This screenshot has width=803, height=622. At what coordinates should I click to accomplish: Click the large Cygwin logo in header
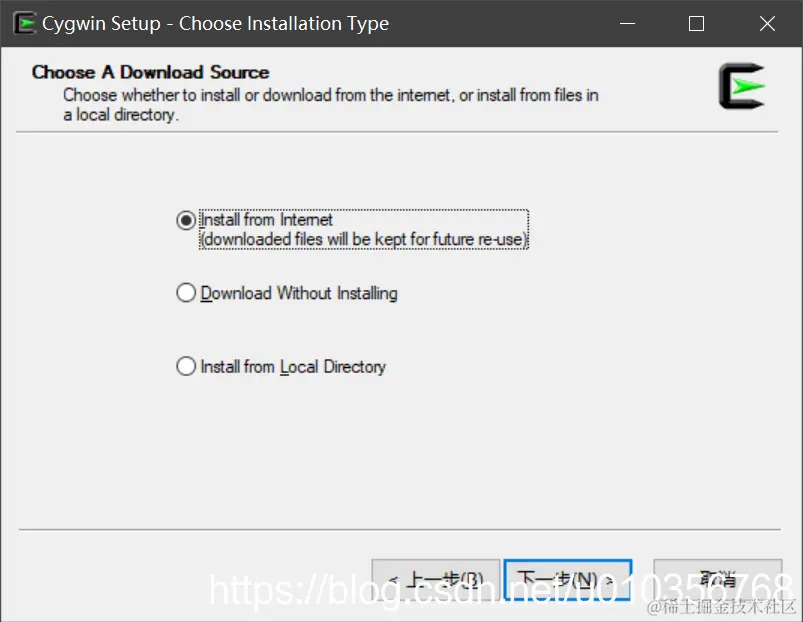click(742, 85)
